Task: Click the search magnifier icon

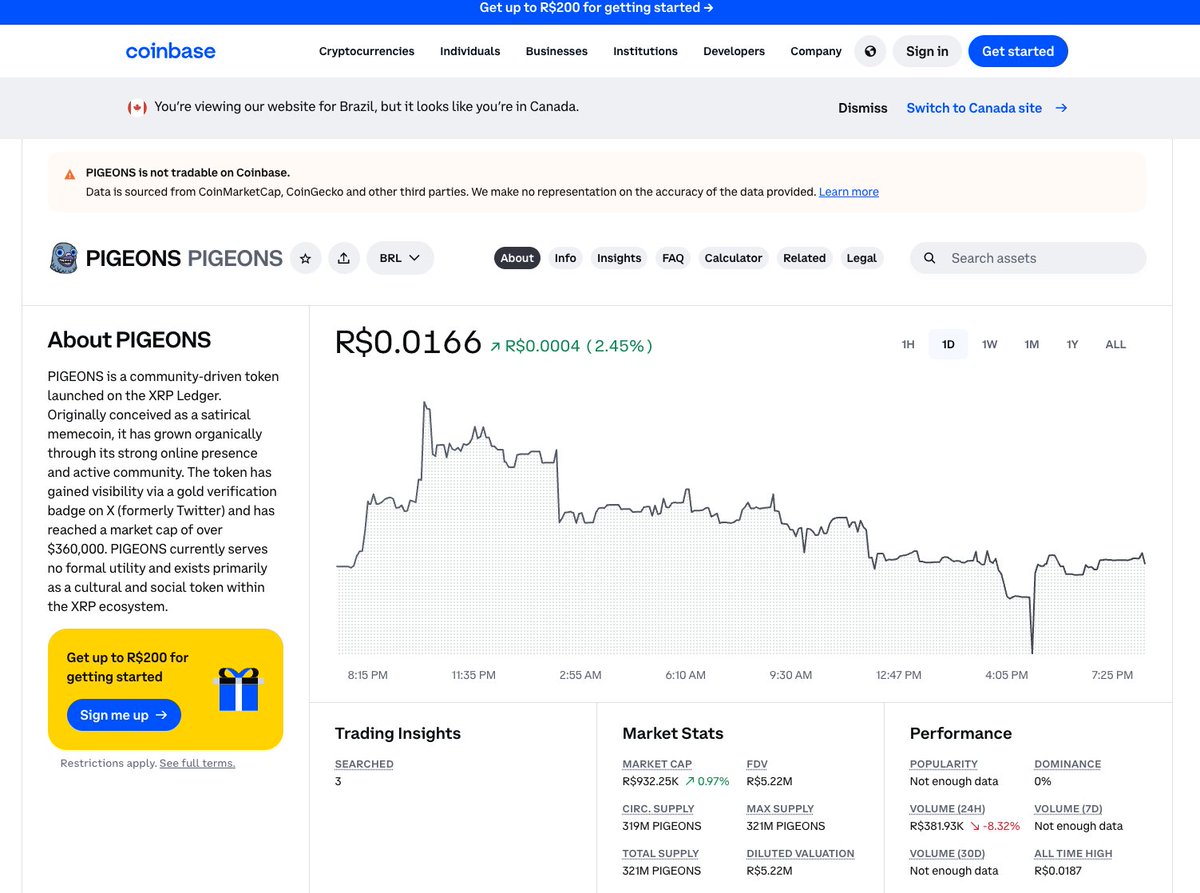Action: click(x=929, y=258)
